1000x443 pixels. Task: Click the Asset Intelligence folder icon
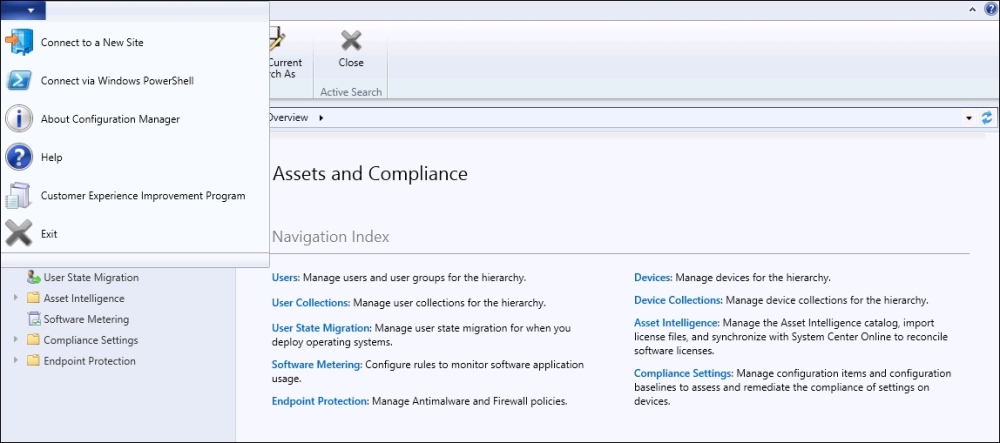click(x=33, y=298)
